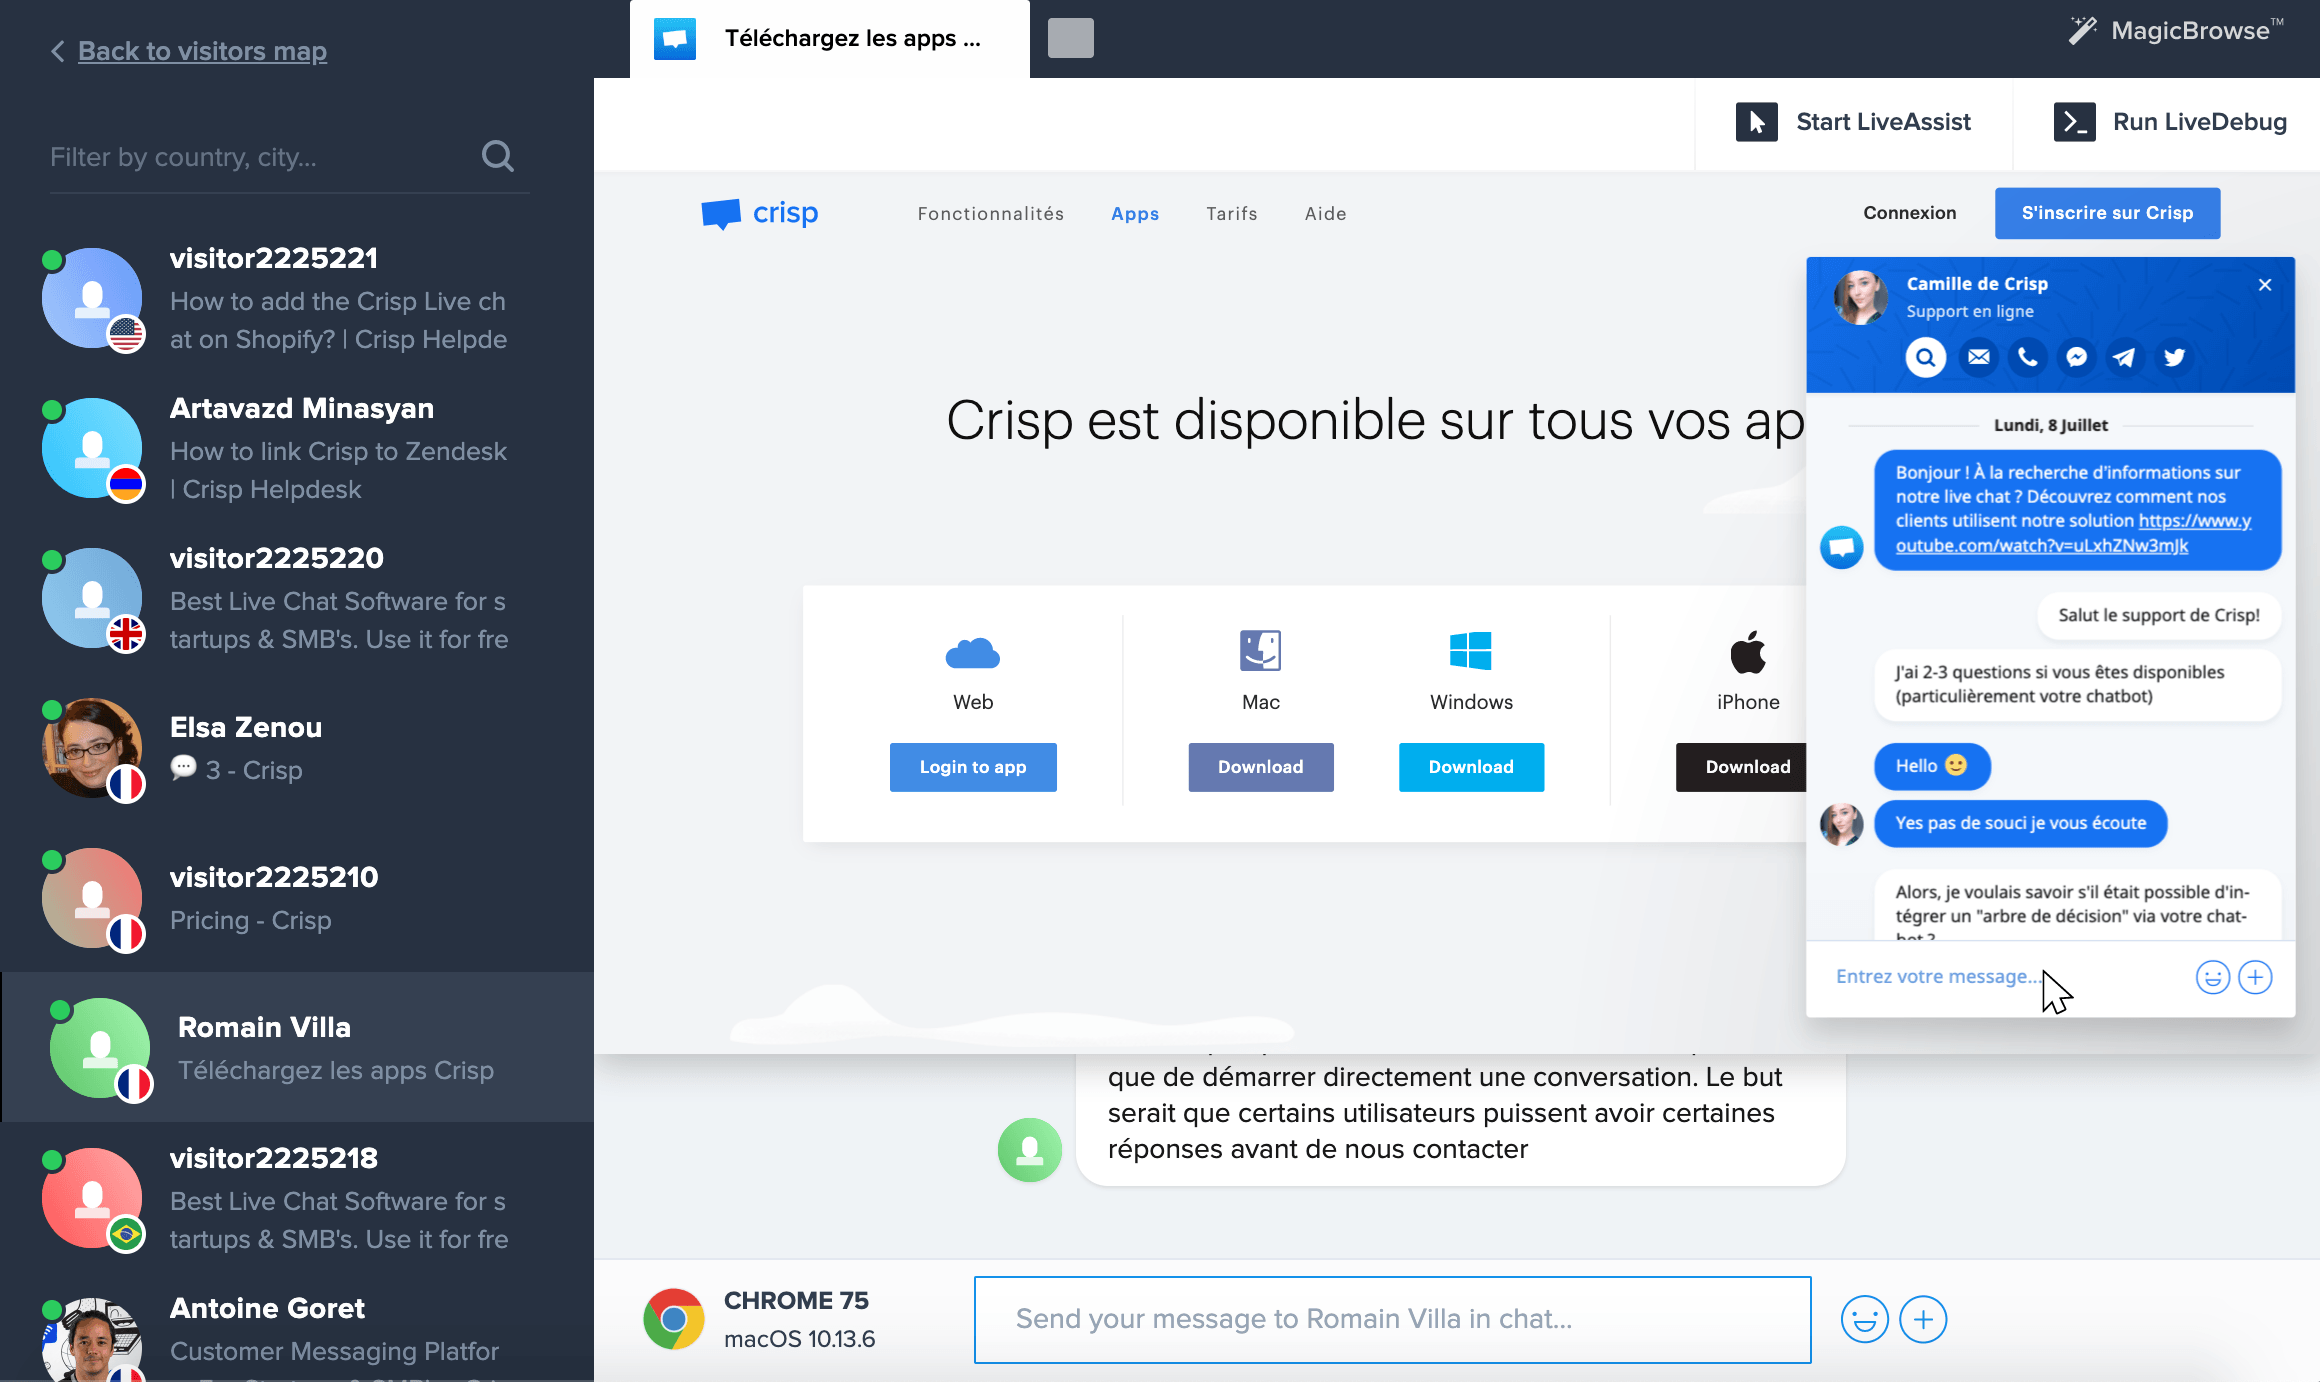Select visitor2225210 on Pricing page

[297, 898]
